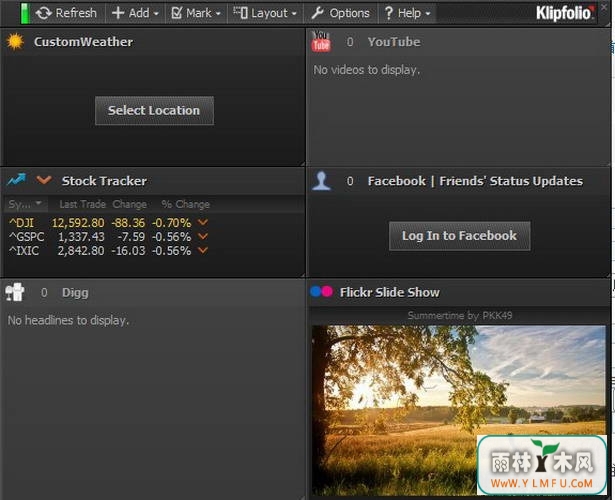The image size is (615, 500).
Task: Click the Digg klip icon
Action: point(15,292)
